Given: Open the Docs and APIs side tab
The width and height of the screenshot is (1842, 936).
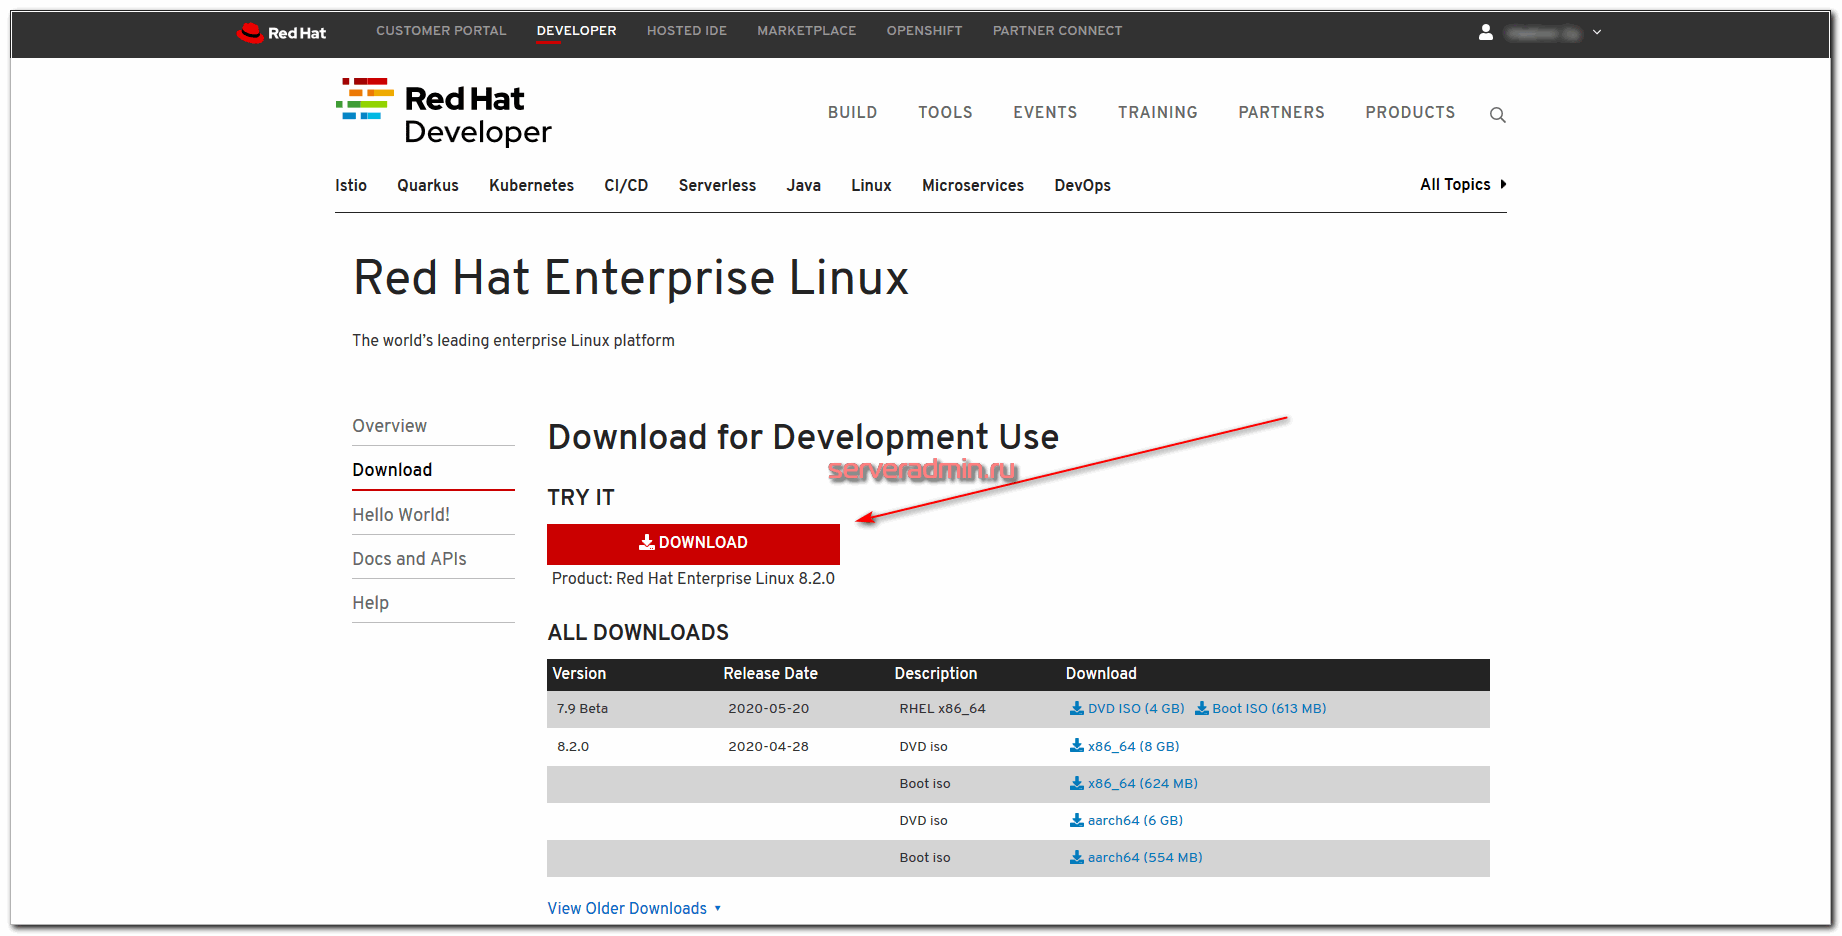Looking at the screenshot, I should [409, 559].
